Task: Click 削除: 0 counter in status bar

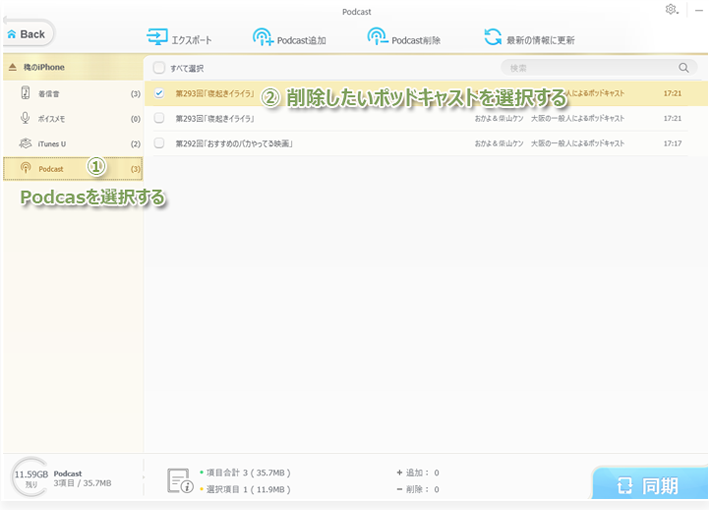Action: pos(418,489)
